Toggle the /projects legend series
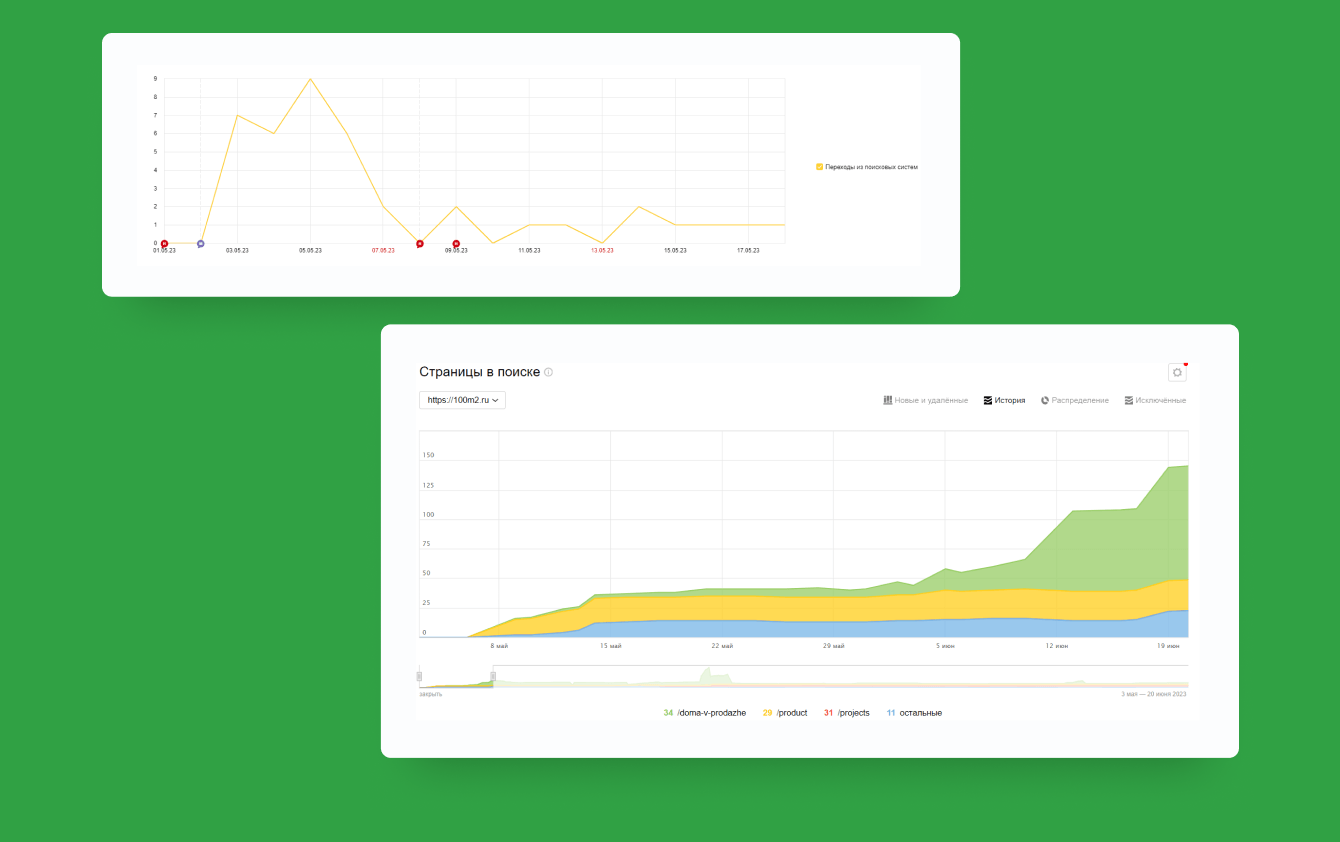Screen dimensions: 1340x842 pos(847,713)
